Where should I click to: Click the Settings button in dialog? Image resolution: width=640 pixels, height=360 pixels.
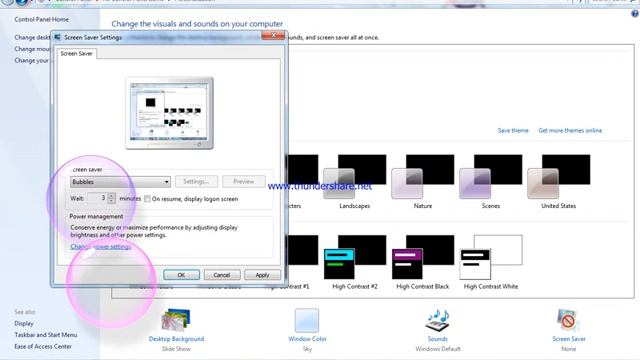196,182
